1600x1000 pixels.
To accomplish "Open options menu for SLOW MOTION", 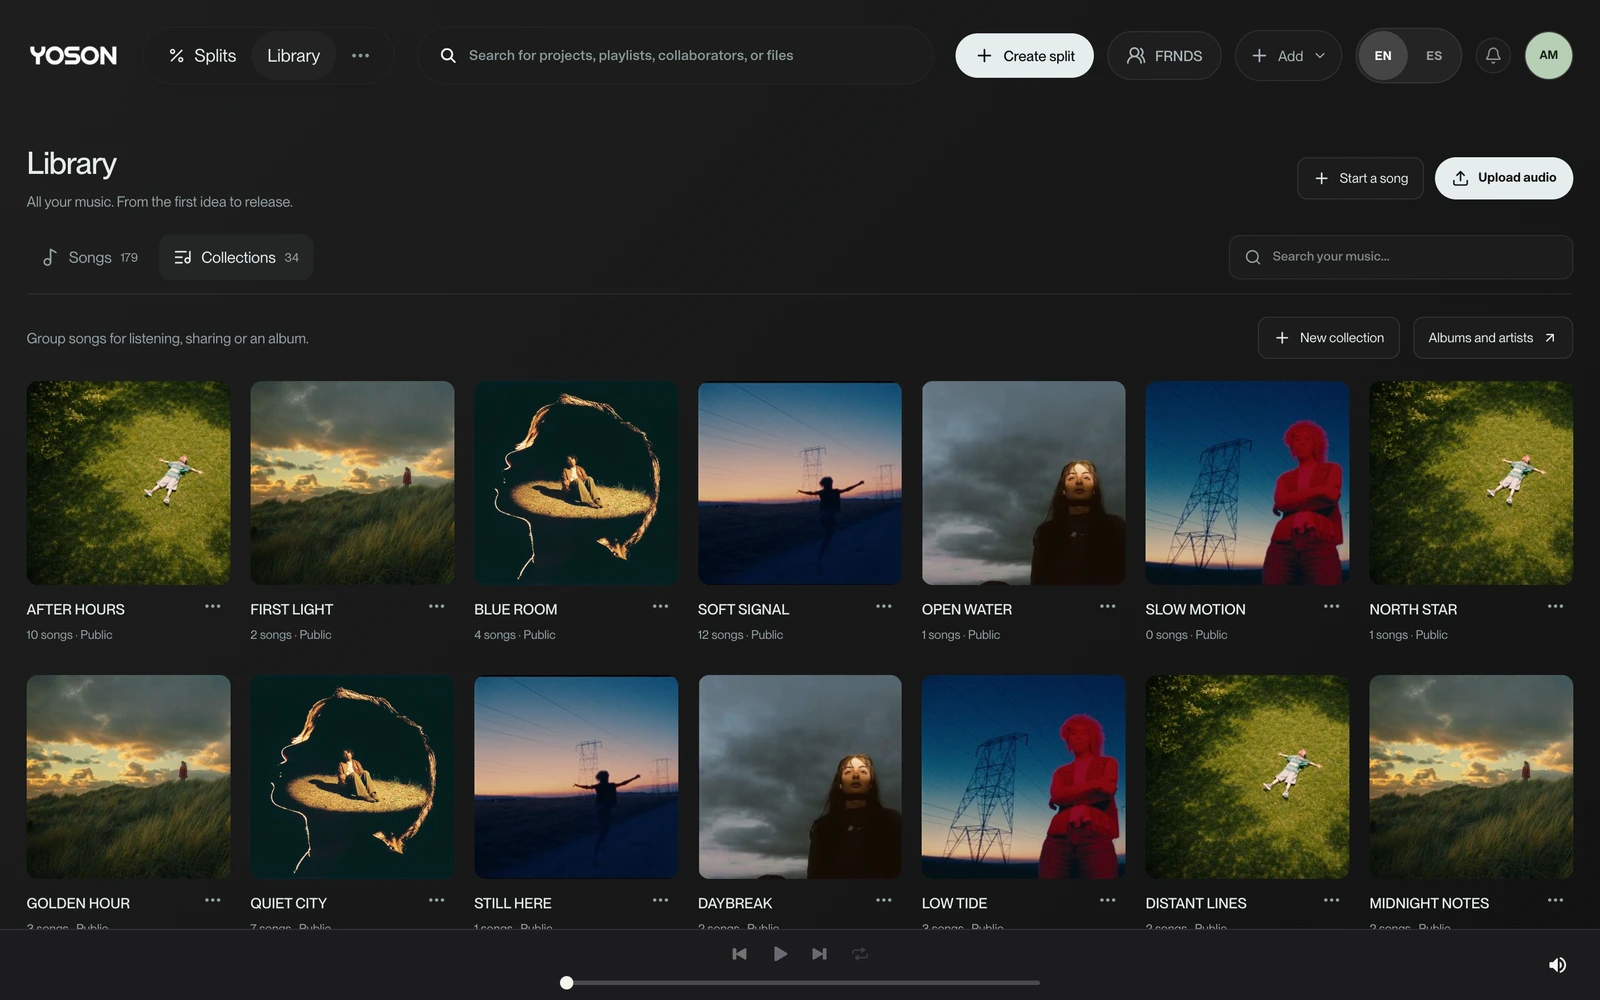I will point(1332,607).
